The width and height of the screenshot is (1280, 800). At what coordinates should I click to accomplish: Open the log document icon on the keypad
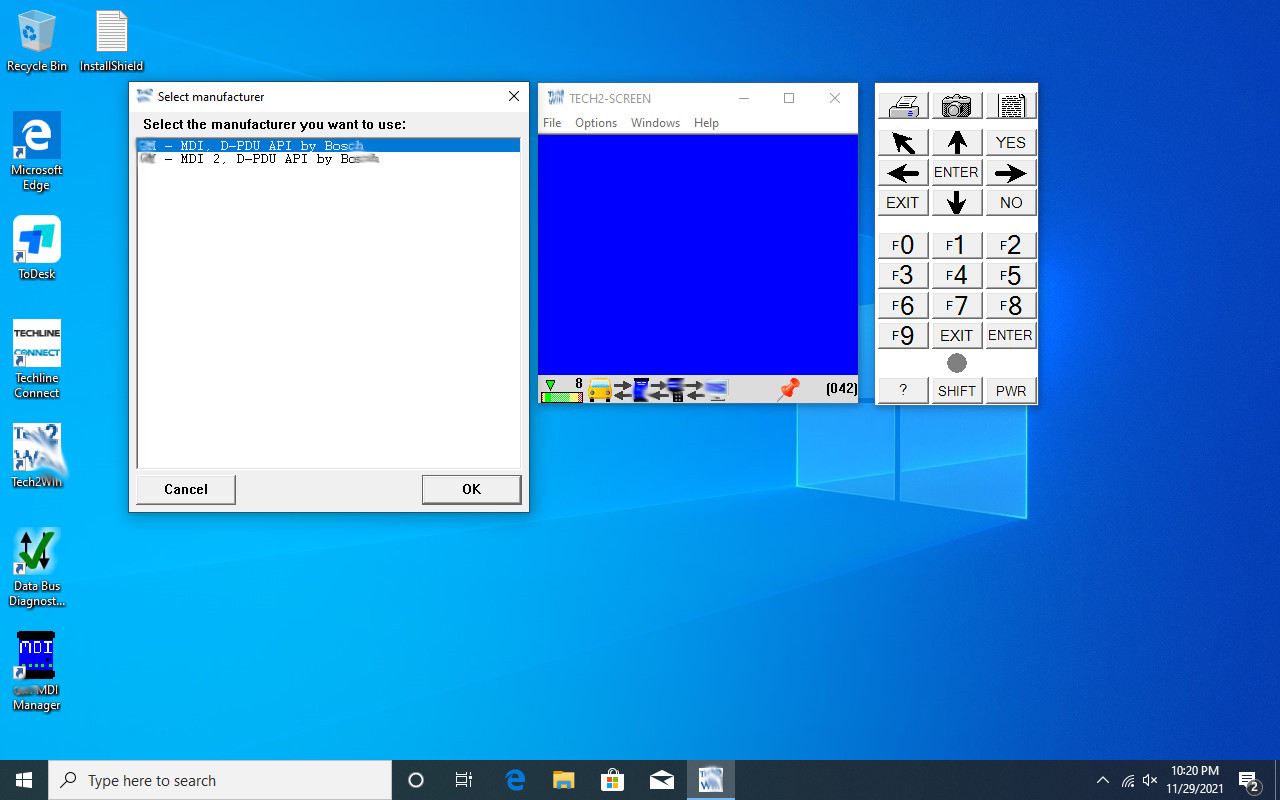coord(1011,104)
